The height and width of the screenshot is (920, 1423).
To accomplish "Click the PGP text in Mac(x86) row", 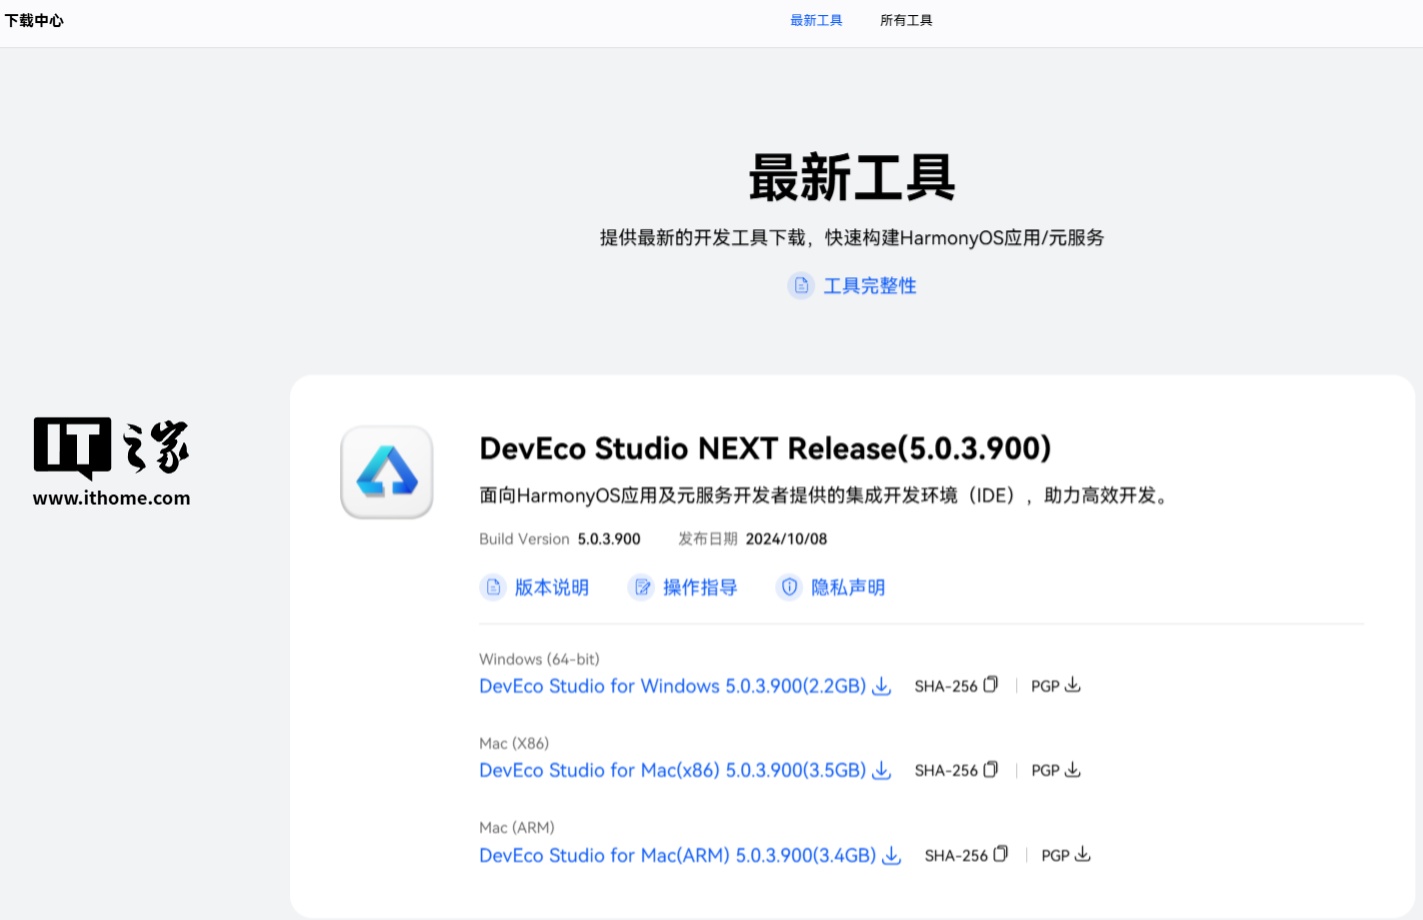I will [x=1045, y=771].
